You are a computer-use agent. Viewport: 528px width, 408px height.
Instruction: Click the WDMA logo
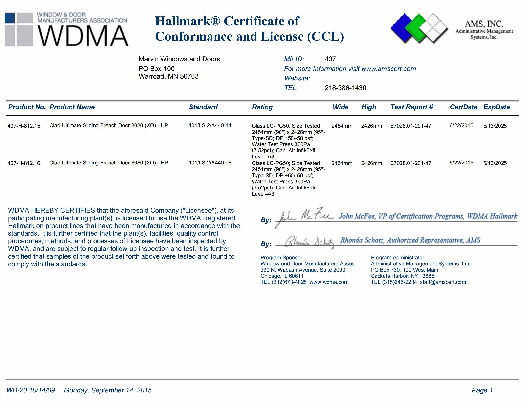tap(66, 29)
